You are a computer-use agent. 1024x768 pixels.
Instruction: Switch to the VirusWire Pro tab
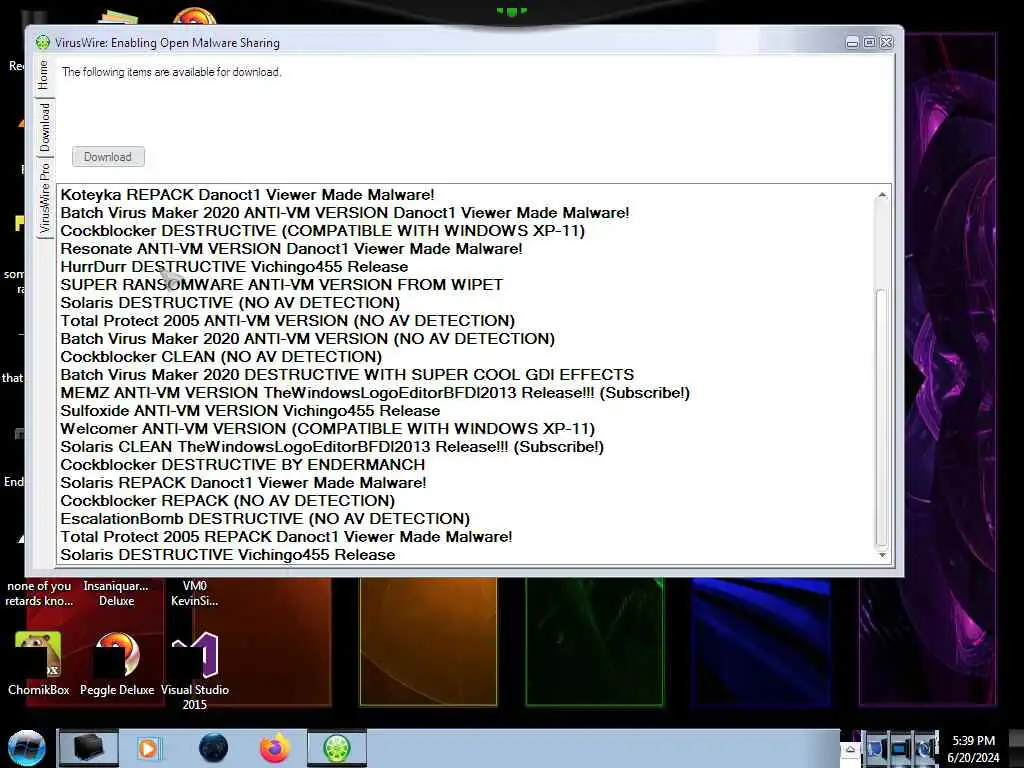pos(44,198)
